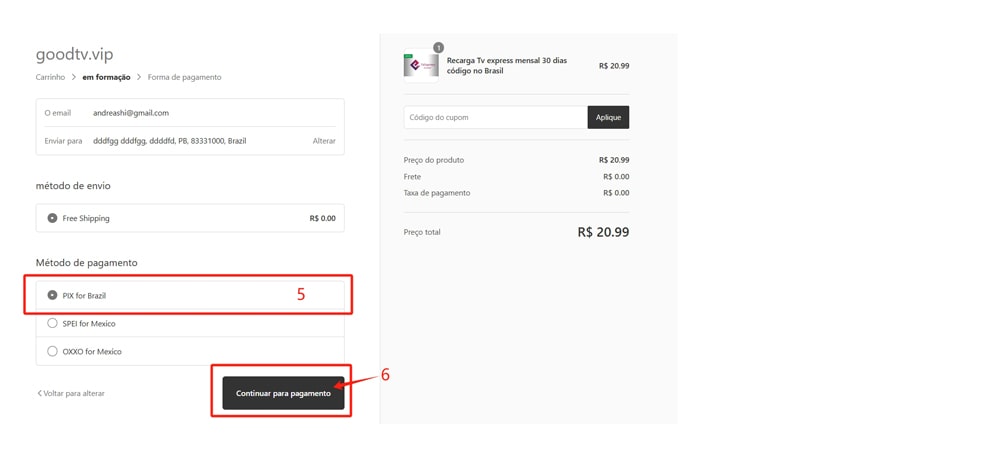Image resolution: width=1000 pixels, height=456 pixels.
Task: Click the andreashi@gmail.com email entry
Action: click(131, 113)
